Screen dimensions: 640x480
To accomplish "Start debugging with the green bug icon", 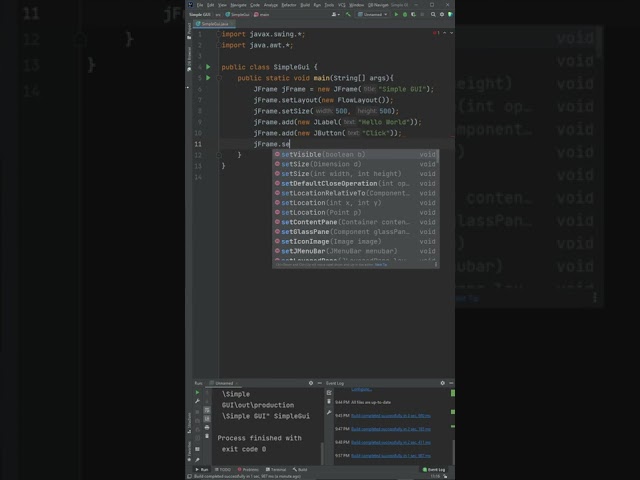I will click(x=405, y=14).
